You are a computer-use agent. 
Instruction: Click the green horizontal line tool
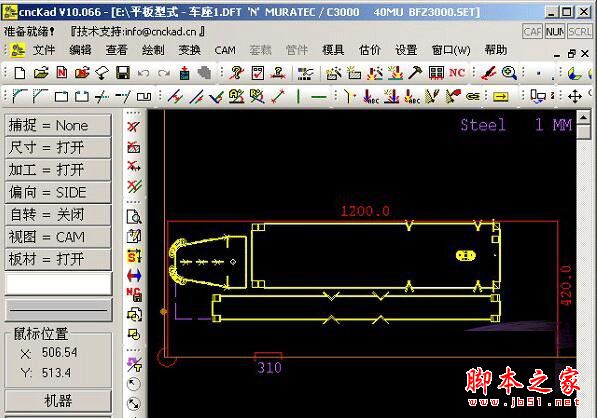tap(319, 97)
